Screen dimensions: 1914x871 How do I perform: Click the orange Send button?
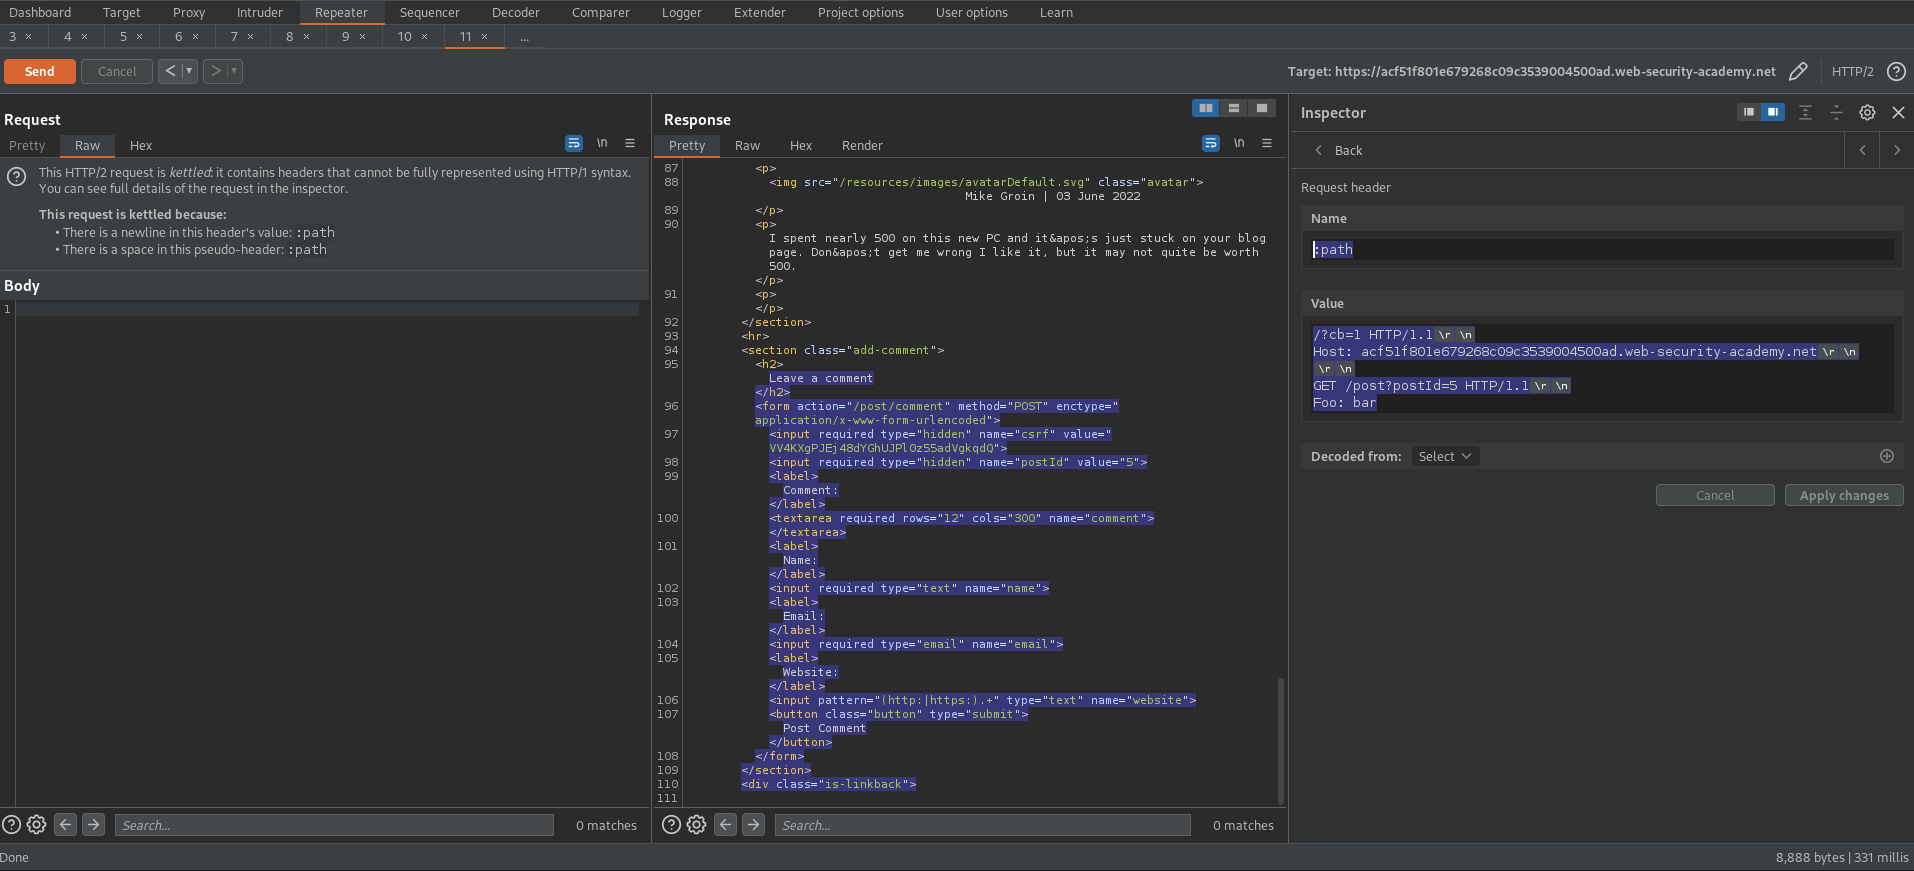coord(39,71)
